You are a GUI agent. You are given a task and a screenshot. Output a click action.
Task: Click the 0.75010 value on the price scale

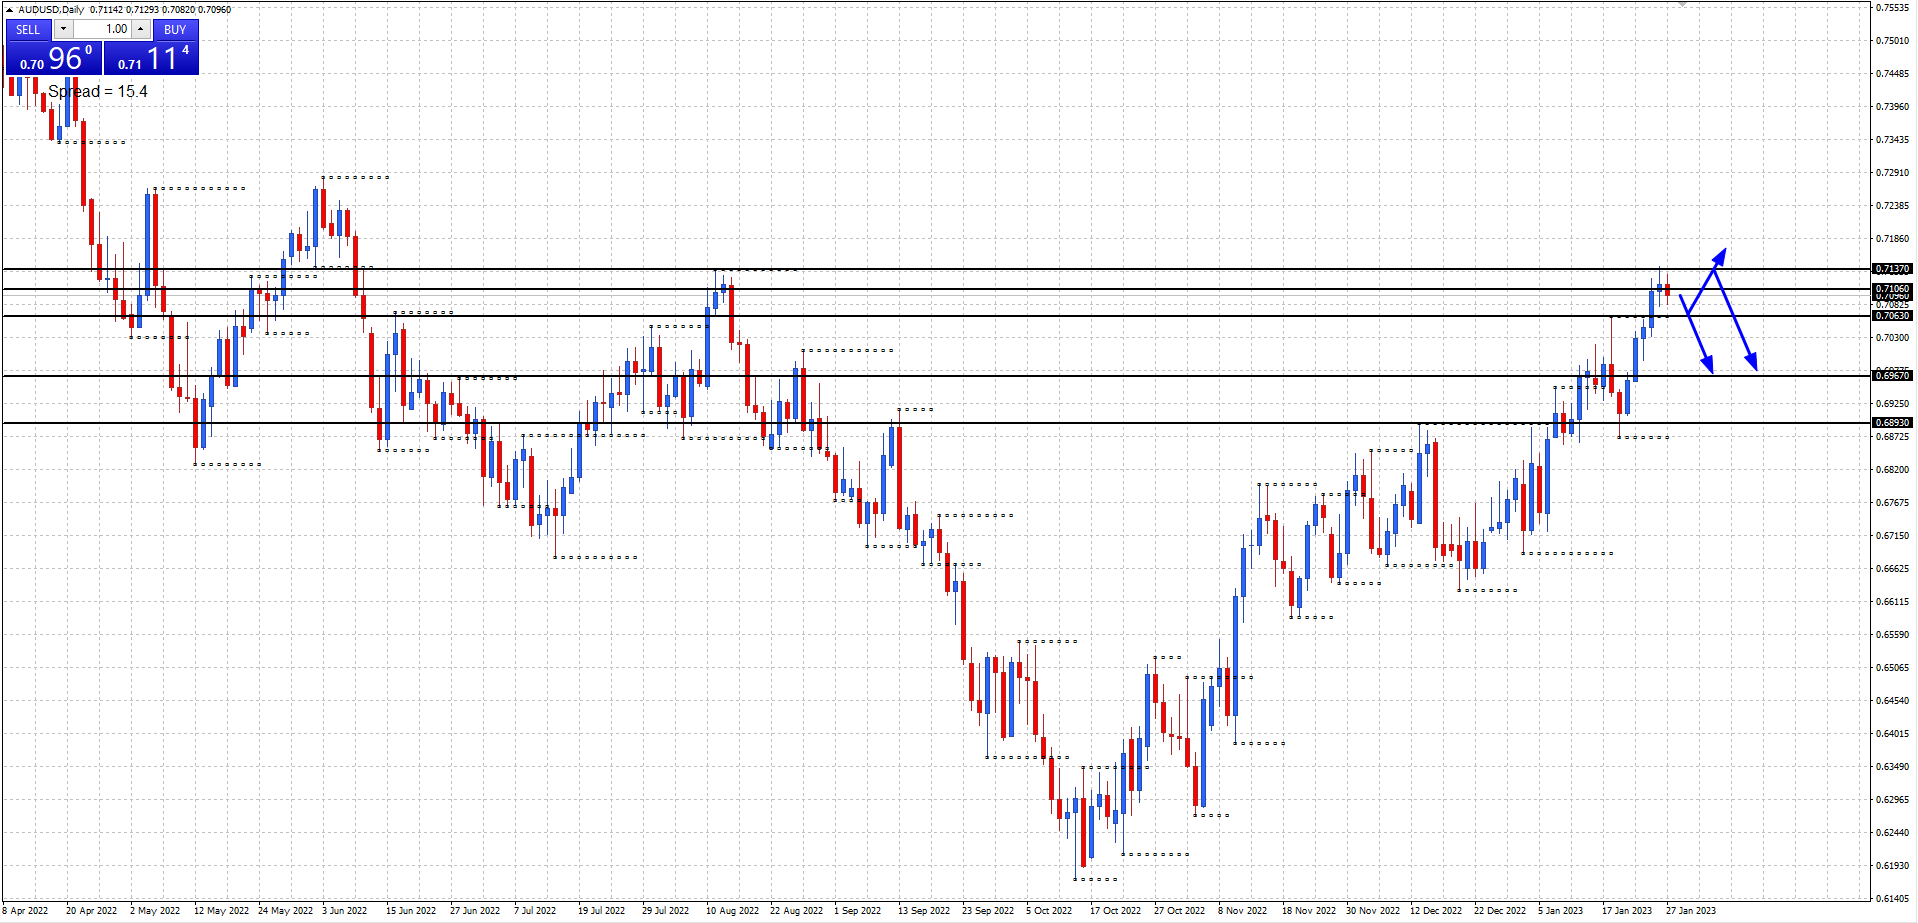[x=1892, y=41]
